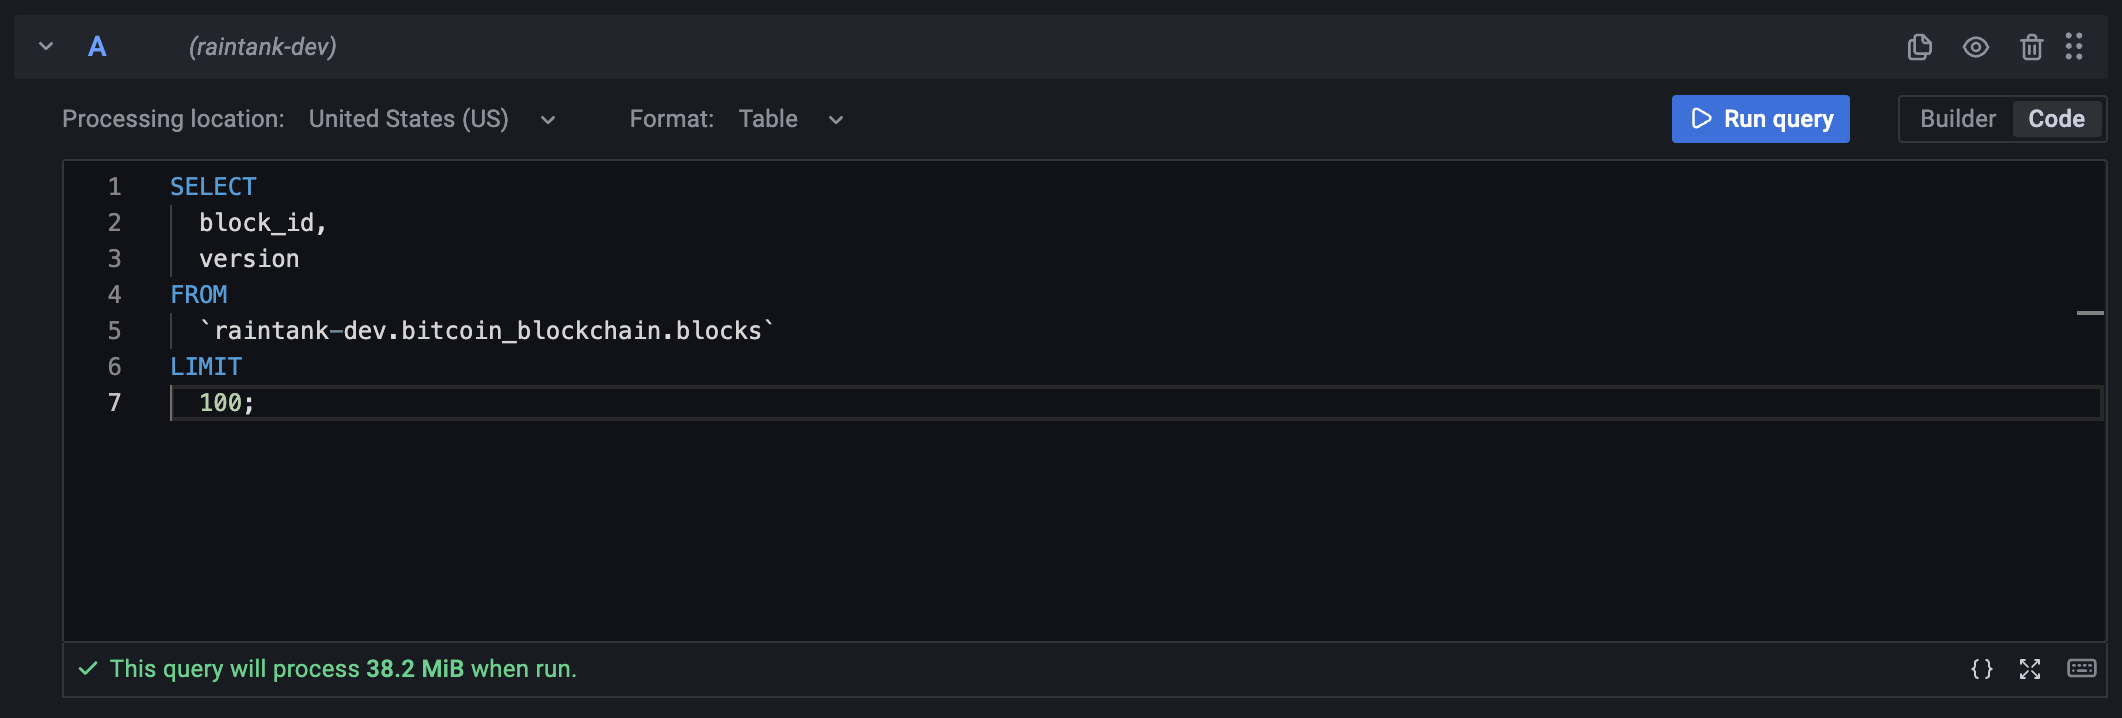
Task: Duplicate query A with copy icon
Action: 1919,47
